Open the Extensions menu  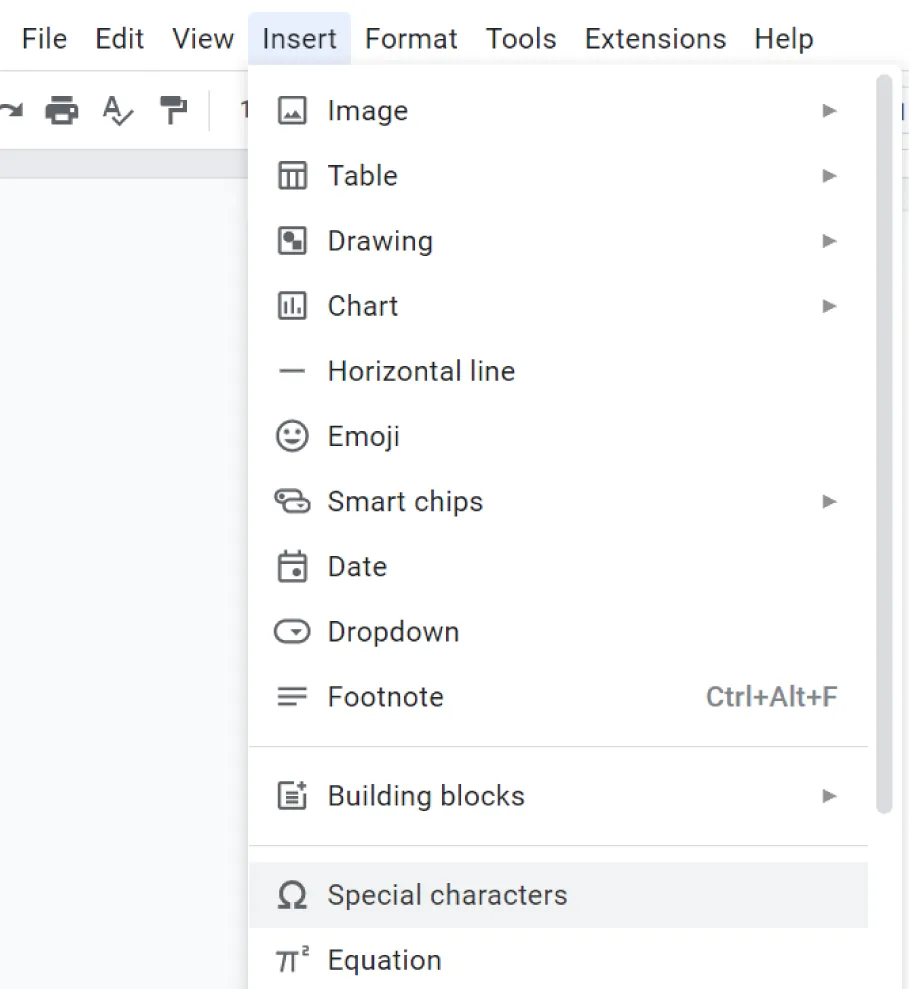click(x=654, y=38)
